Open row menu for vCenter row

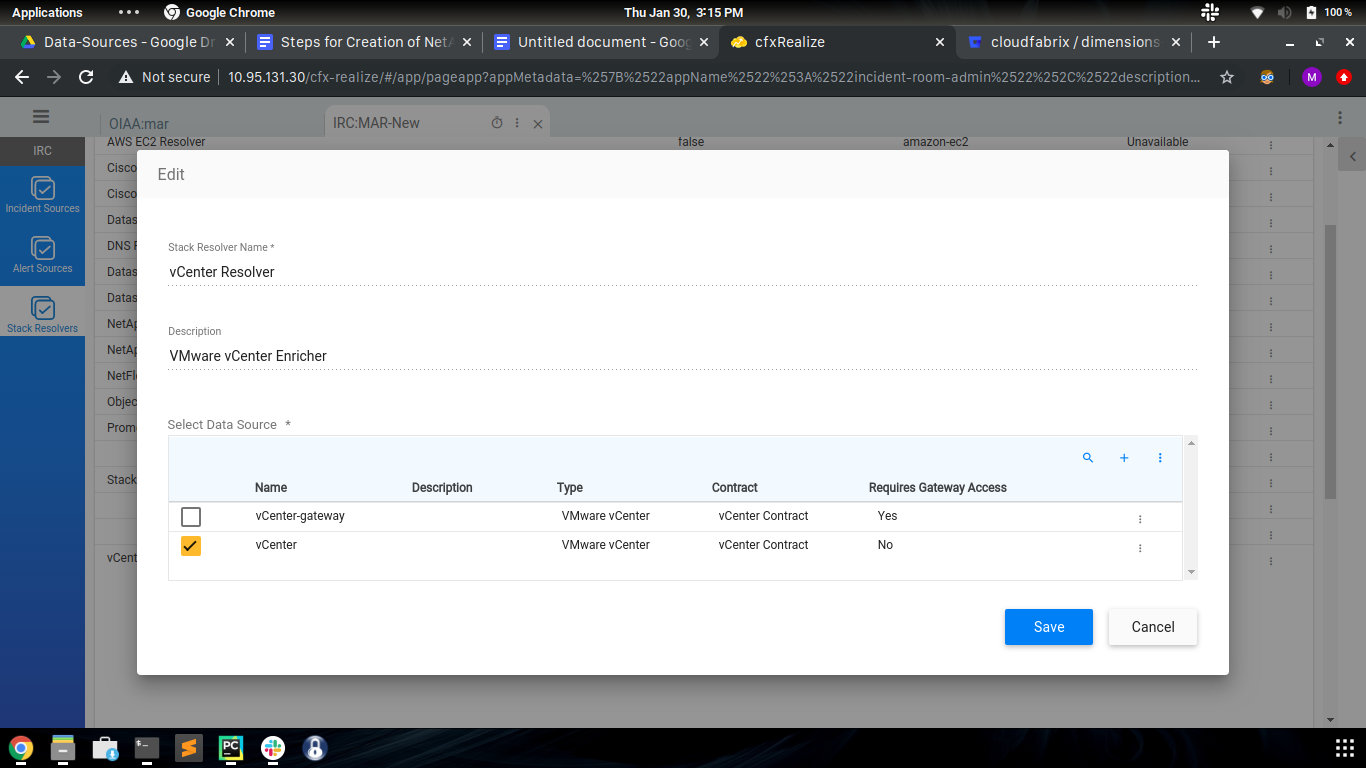pos(1140,548)
